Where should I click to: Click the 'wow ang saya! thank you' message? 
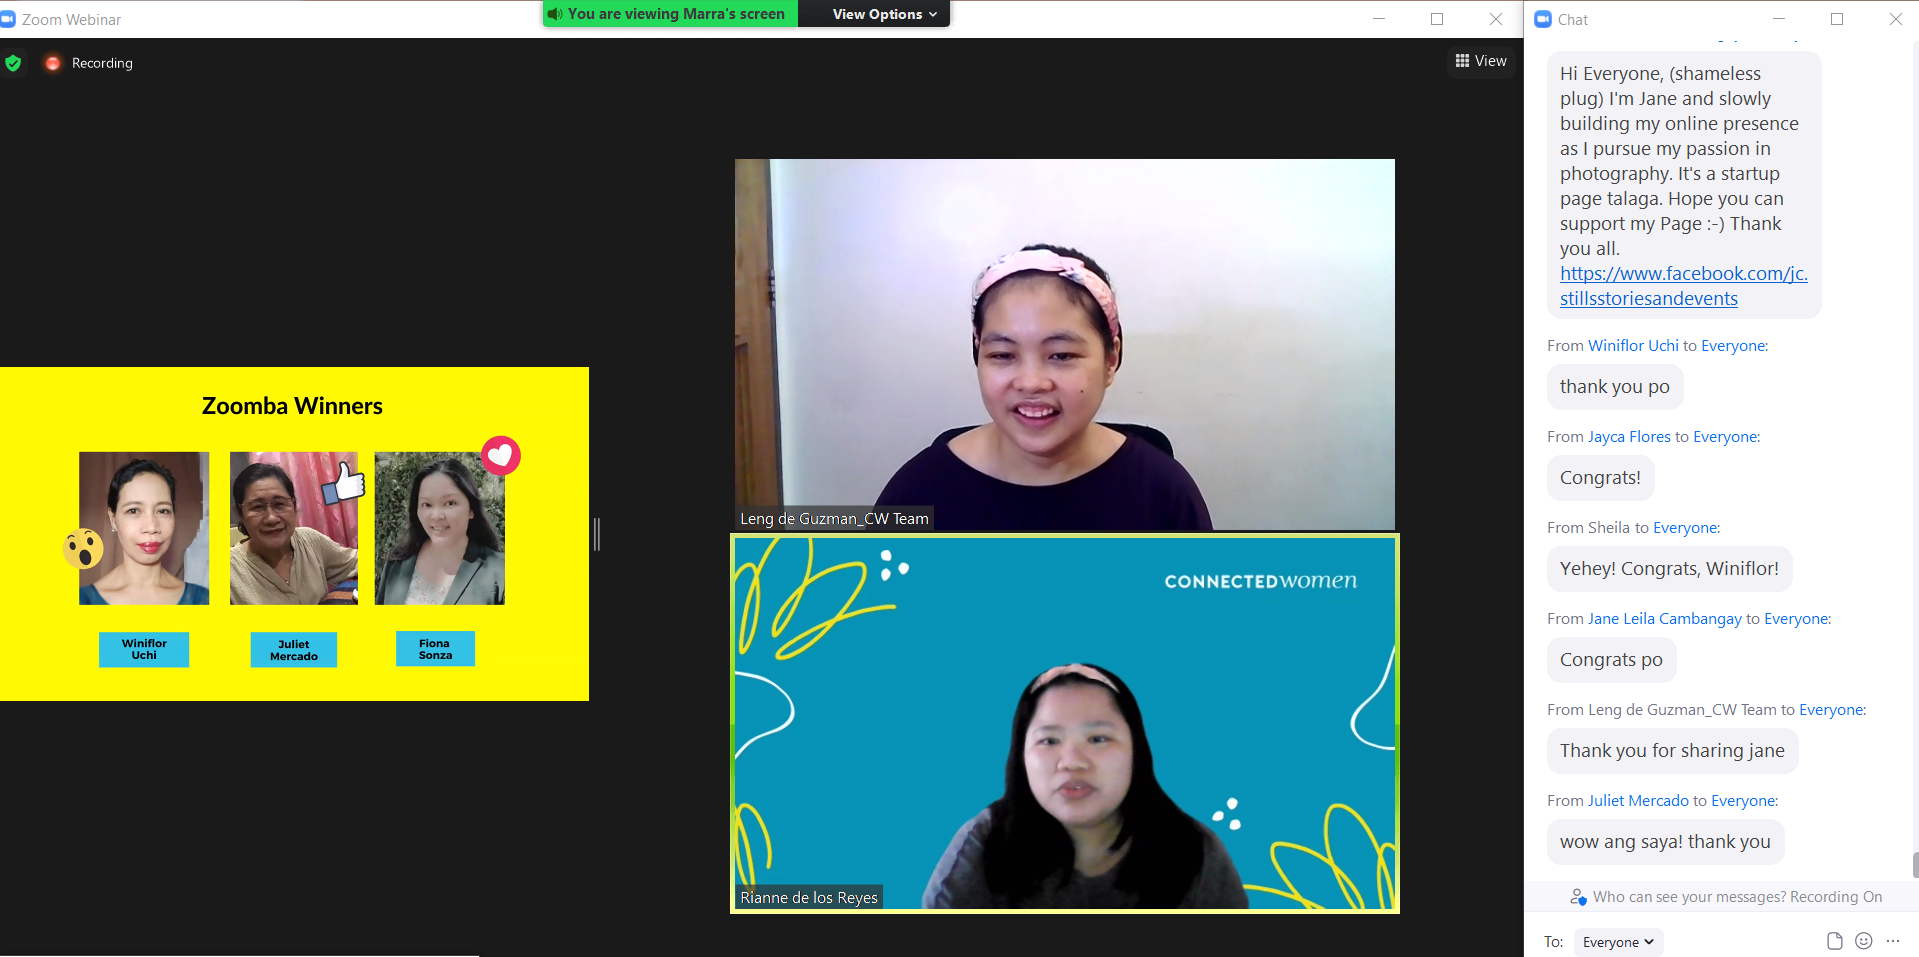point(1665,842)
